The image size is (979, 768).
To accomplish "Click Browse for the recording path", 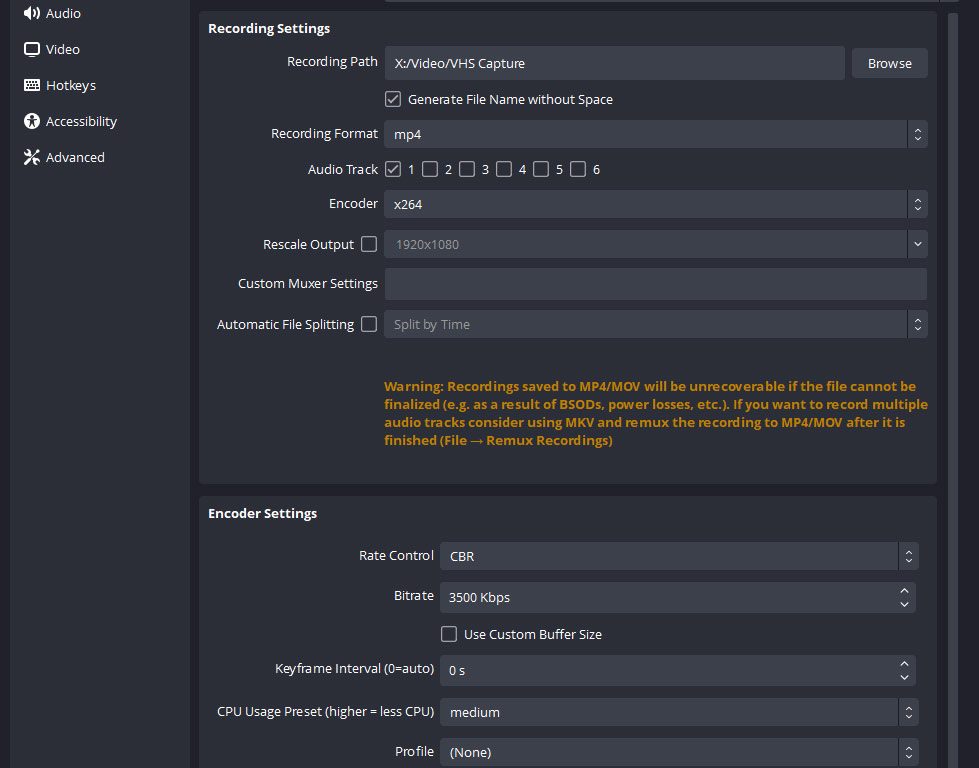I will point(889,63).
